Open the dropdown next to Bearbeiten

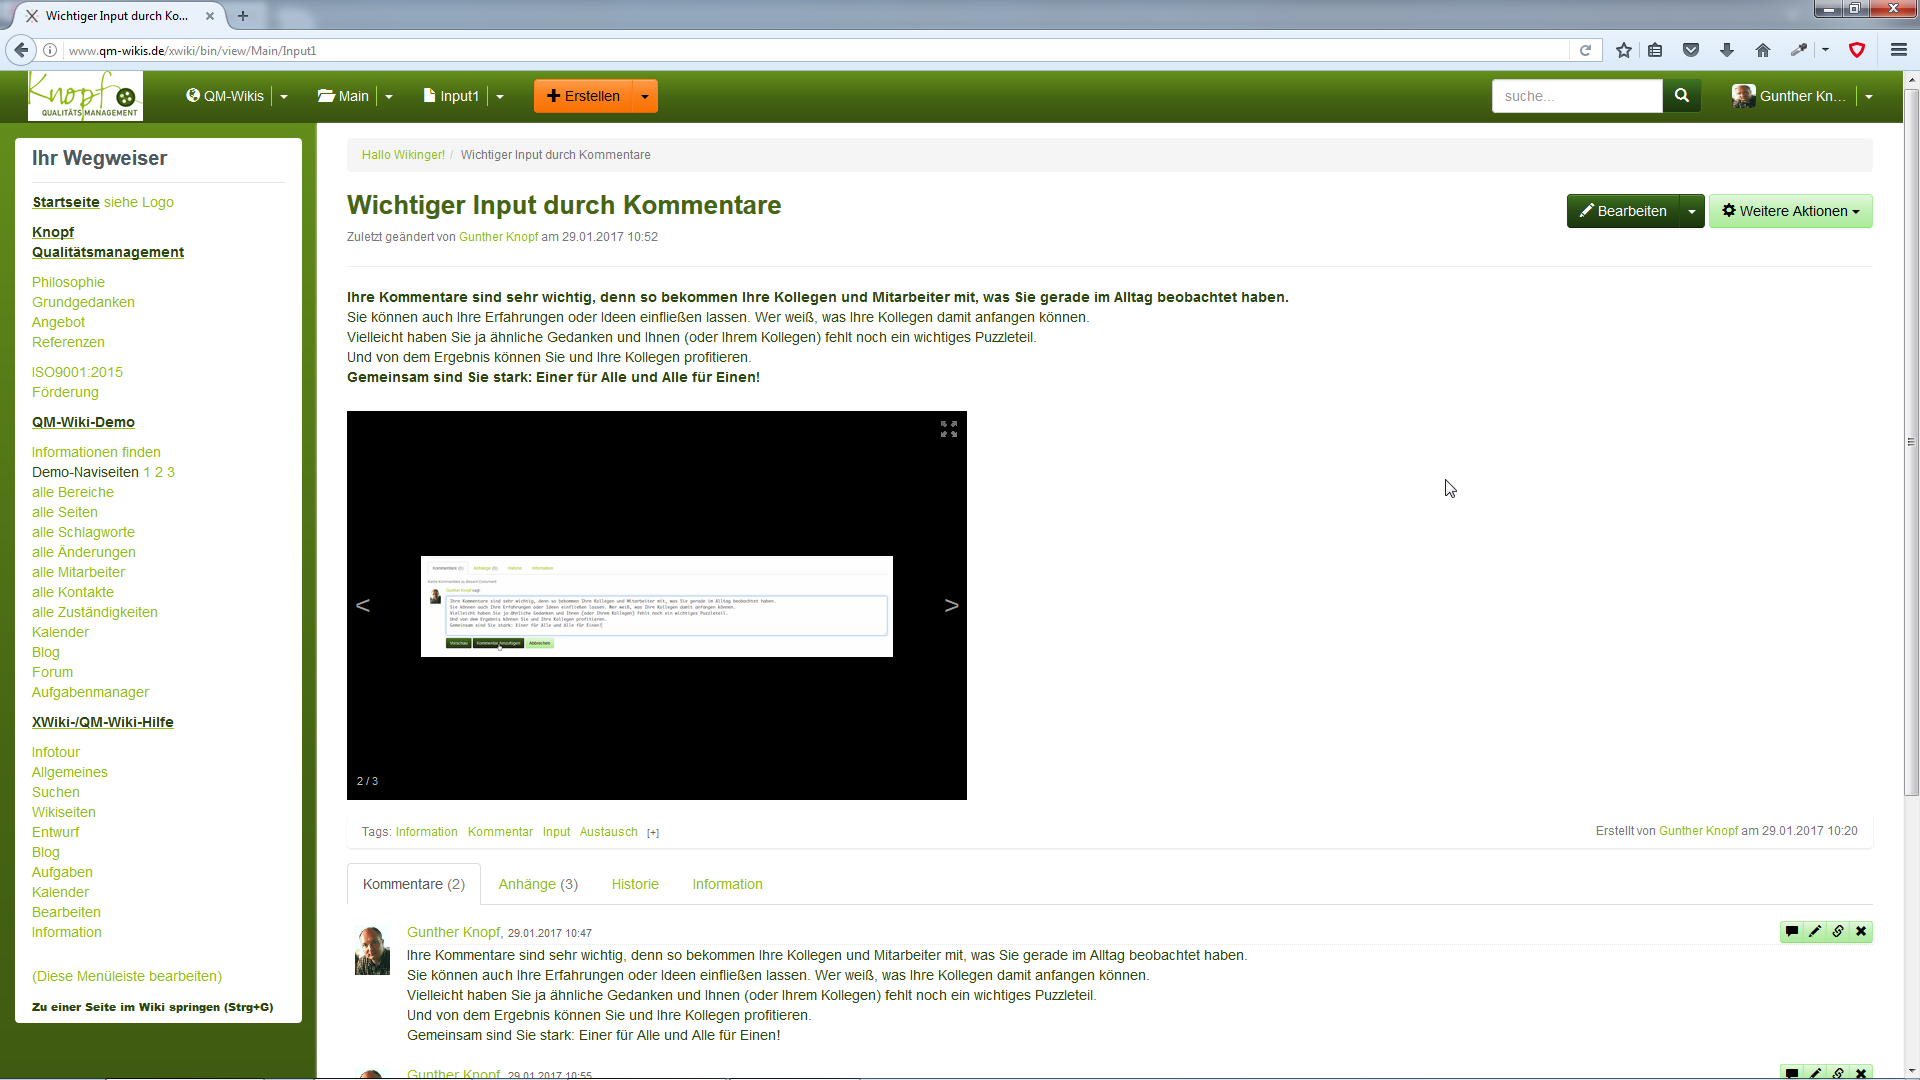(x=1691, y=210)
